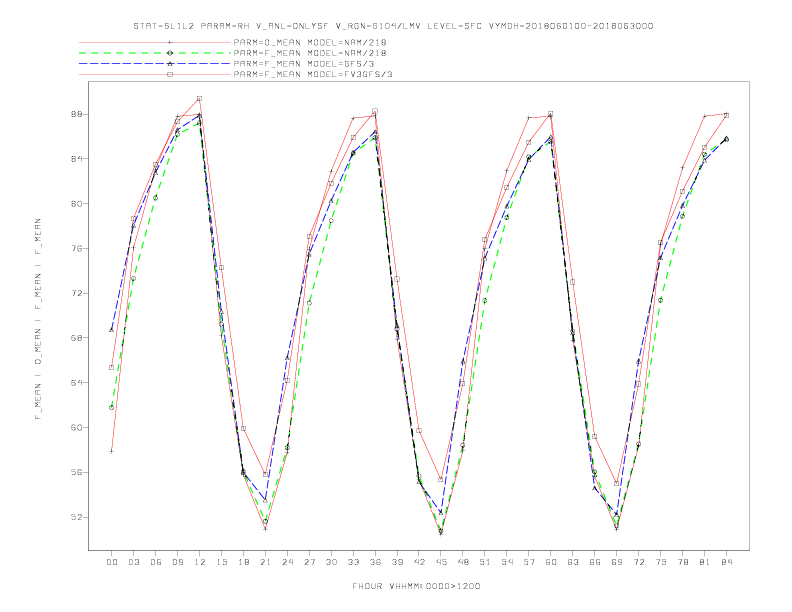
Task: Click the x-axis tick label 00
Action: tap(112, 562)
